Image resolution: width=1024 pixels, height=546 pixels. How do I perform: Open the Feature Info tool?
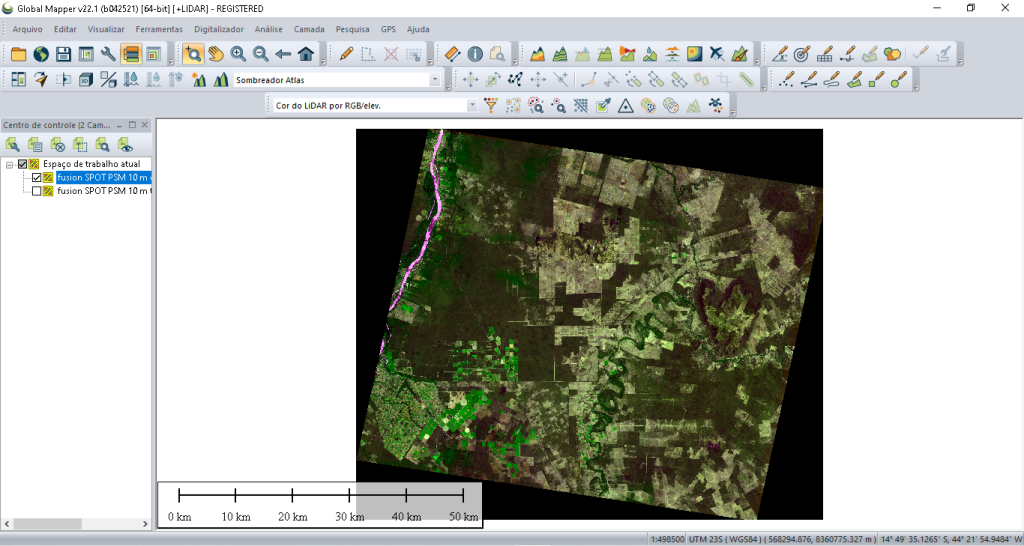(x=474, y=54)
